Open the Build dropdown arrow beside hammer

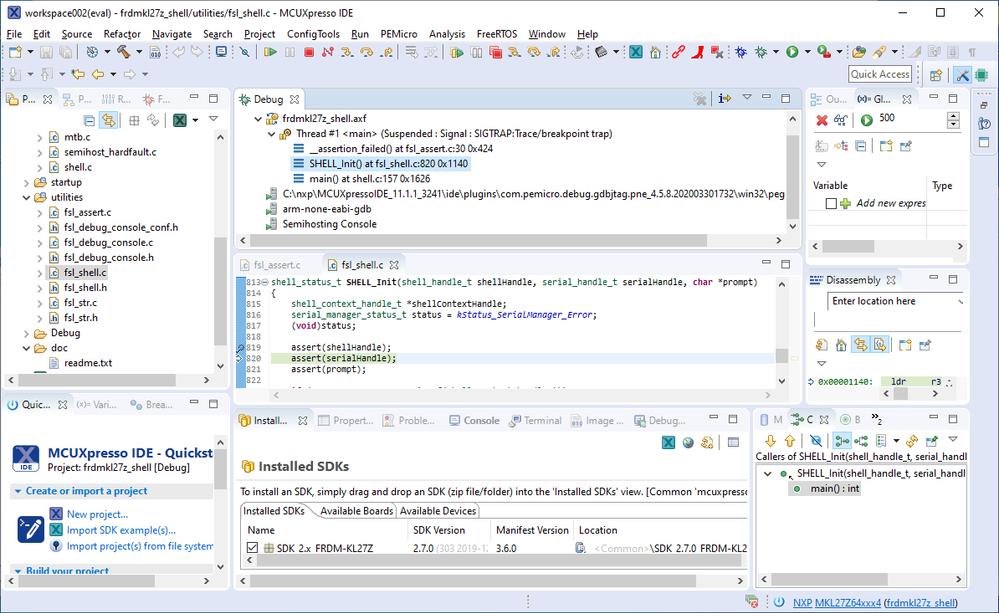click(x=138, y=52)
